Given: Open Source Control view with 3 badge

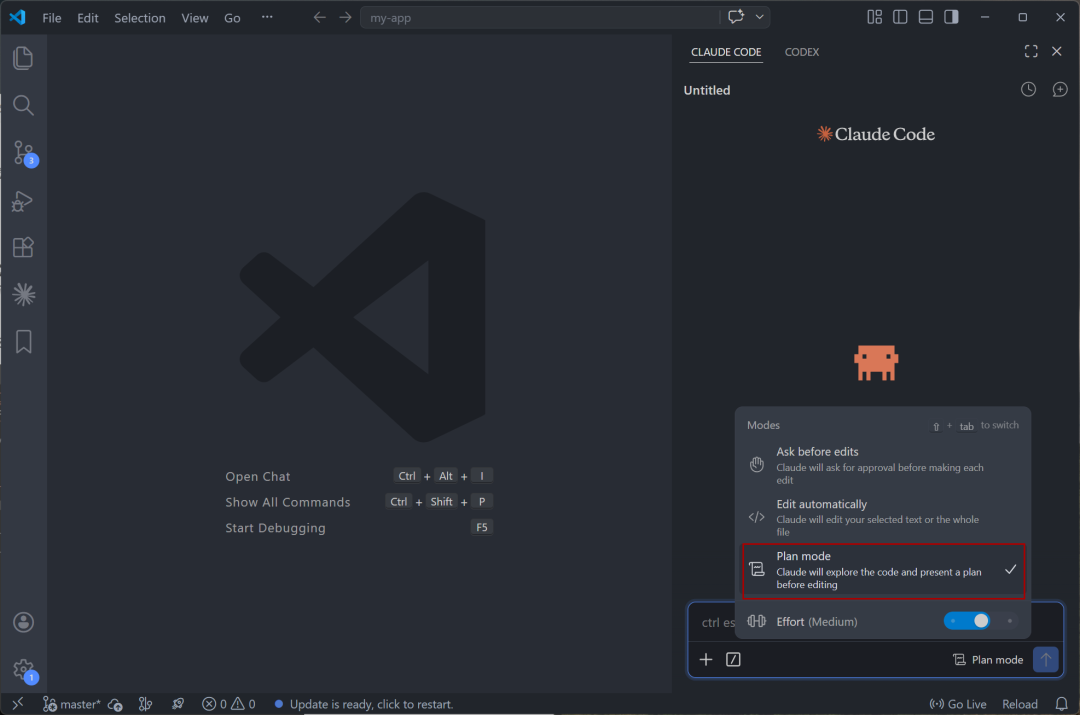Looking at the screenshot, I should tap(23, 153).
